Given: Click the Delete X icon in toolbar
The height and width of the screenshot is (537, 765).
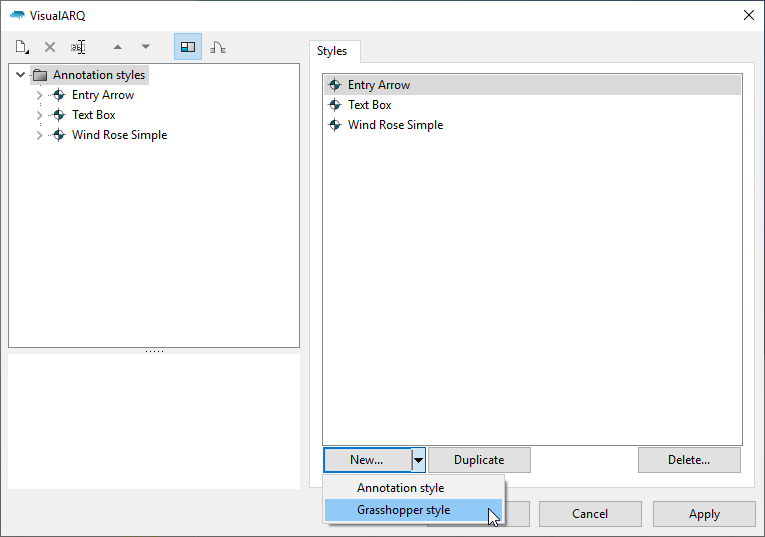Looking at the screenshot, I should pyautogui.click(x=50, y=47).
